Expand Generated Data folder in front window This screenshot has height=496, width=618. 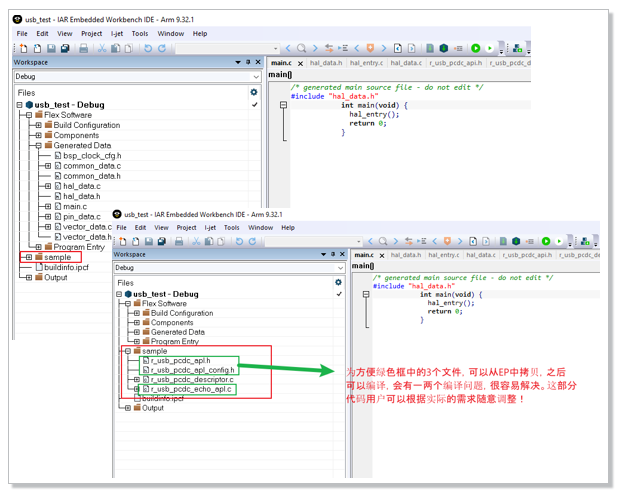point(137,332)
